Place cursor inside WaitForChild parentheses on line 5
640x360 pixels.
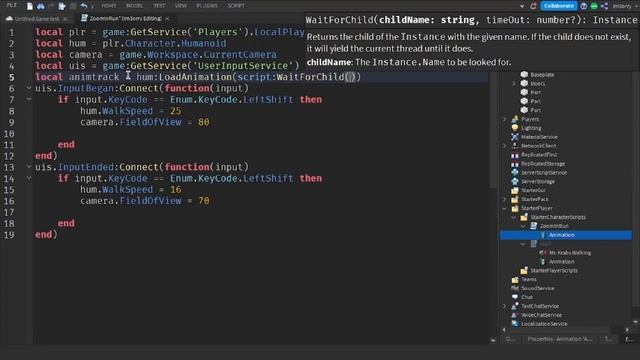click(x=350, y=77)
